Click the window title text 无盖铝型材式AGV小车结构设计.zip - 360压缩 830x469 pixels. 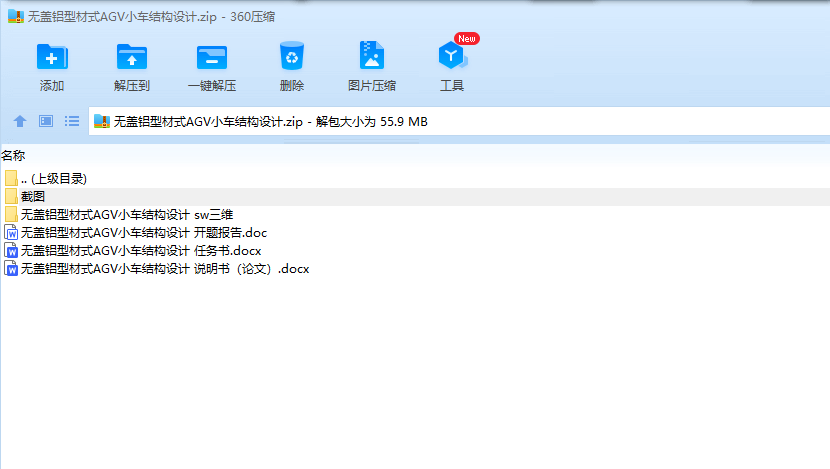(x=151, y=16)
